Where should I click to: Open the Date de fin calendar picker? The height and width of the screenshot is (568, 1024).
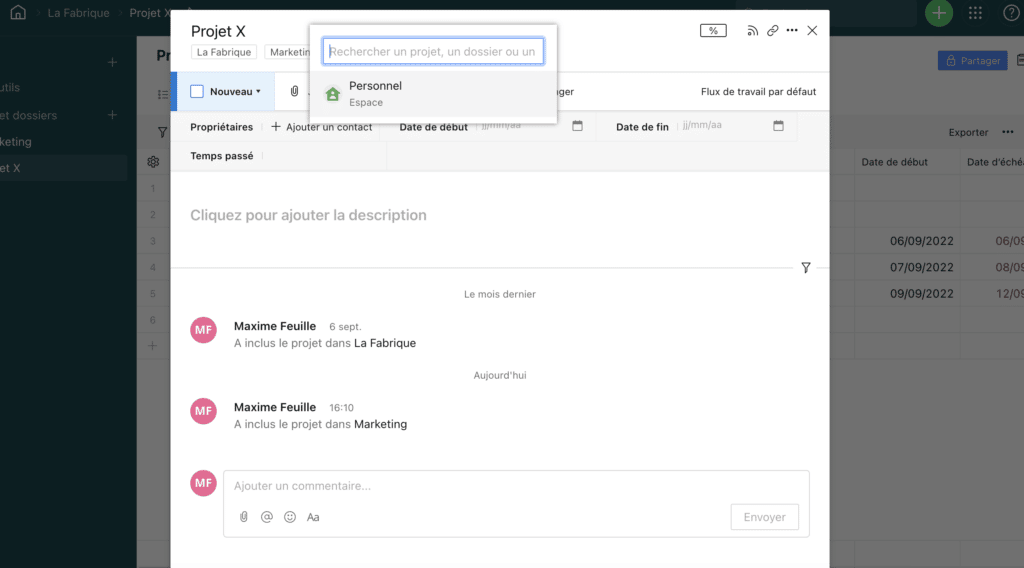(x=778, y=126)
